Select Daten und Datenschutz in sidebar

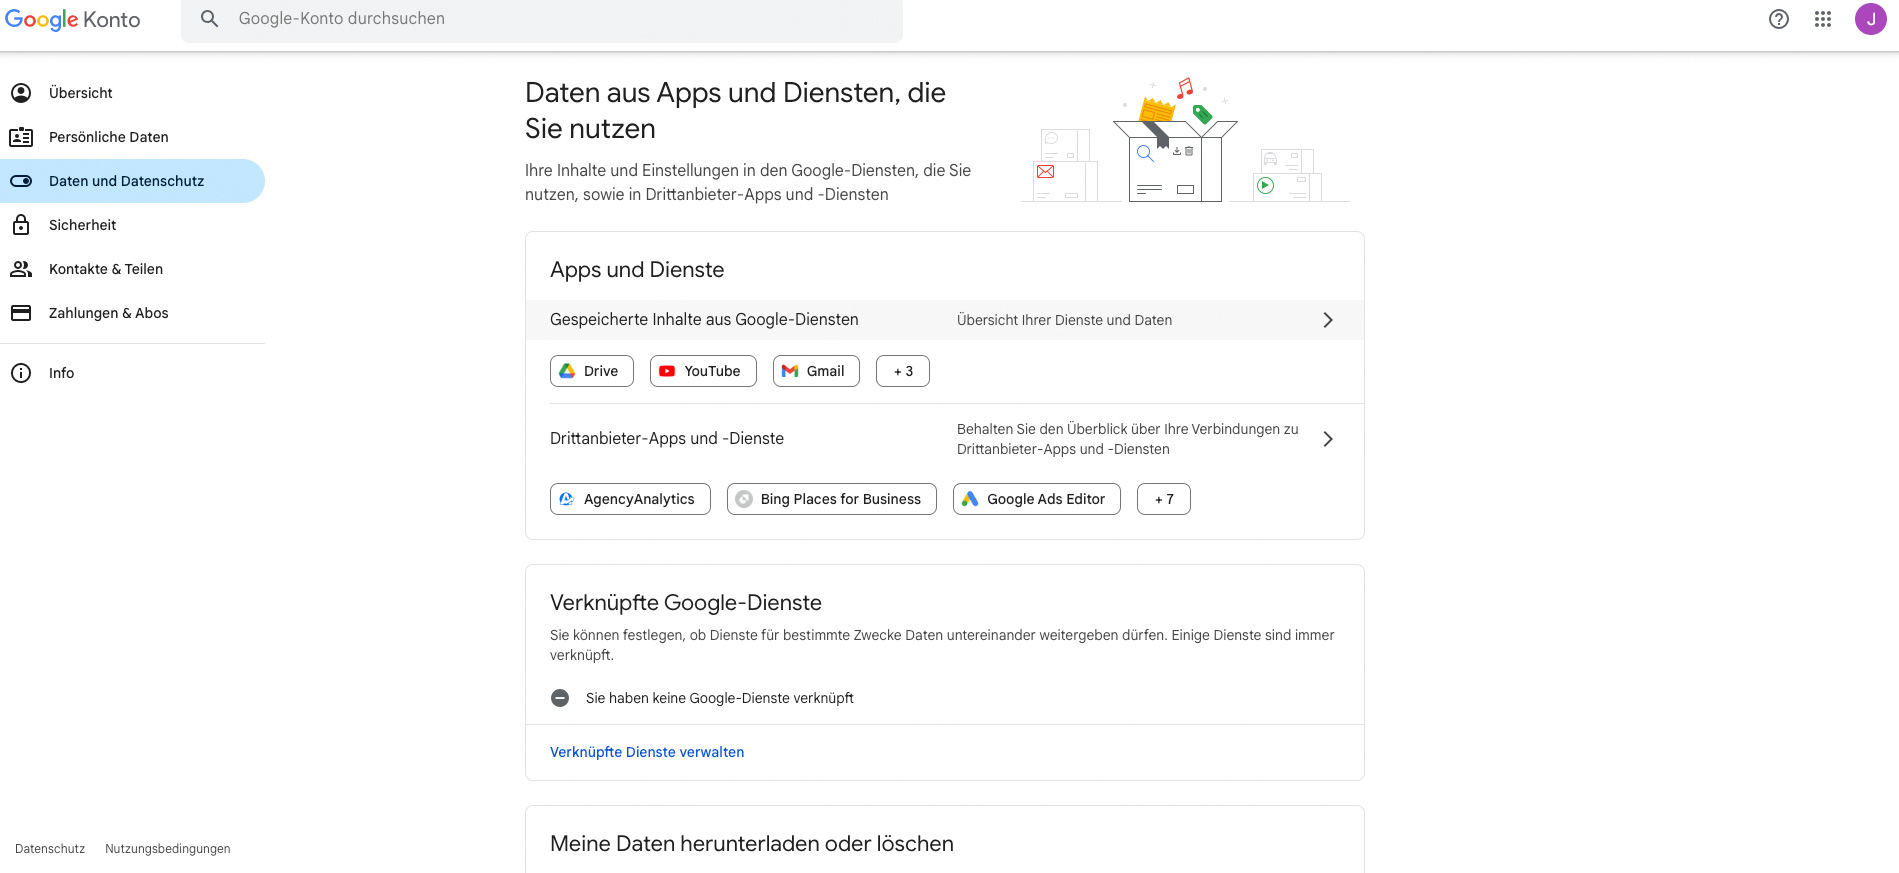(x=132, y=181)
